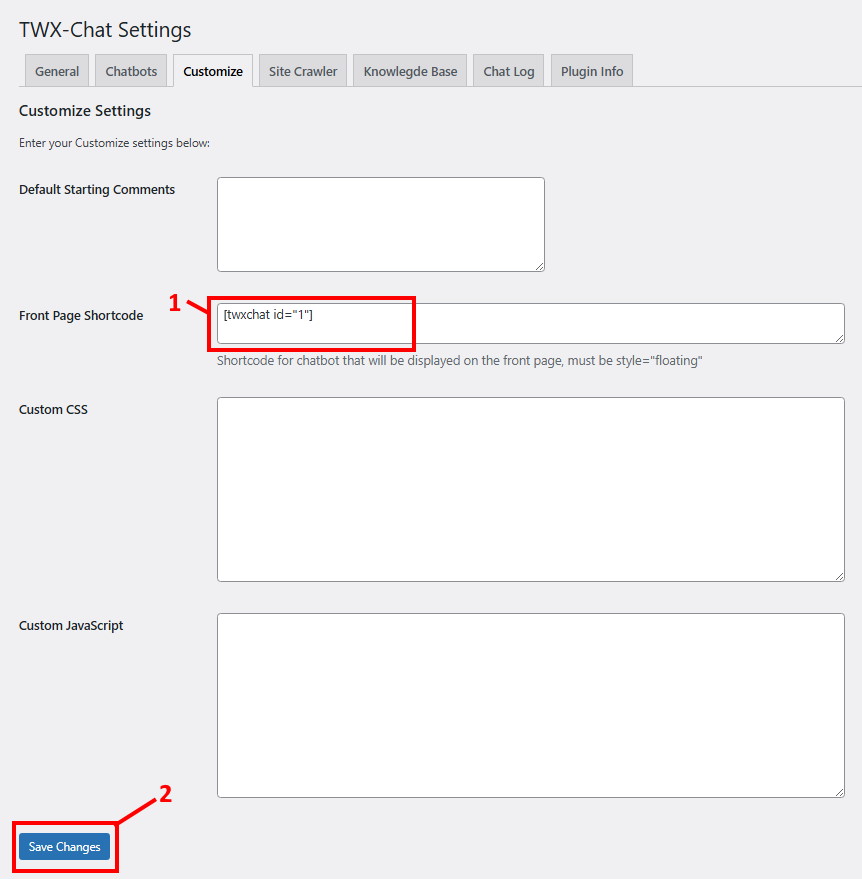Screen dimensions: 862x879
Task: View the Chat Log tab
Action: tap(509, 71)
